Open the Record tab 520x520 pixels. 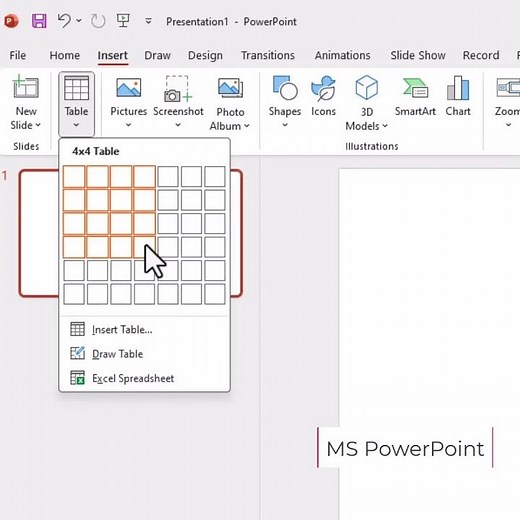pos(481,55)
